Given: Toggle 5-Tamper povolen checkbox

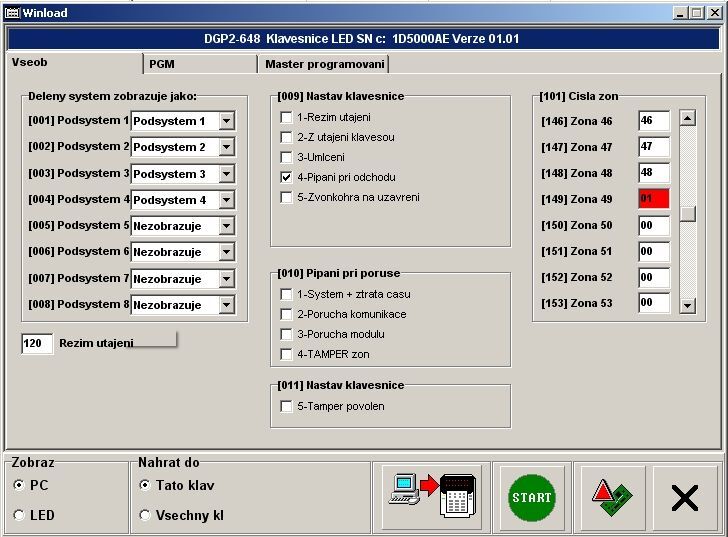Looking at the screenshot, I should 287,407.
